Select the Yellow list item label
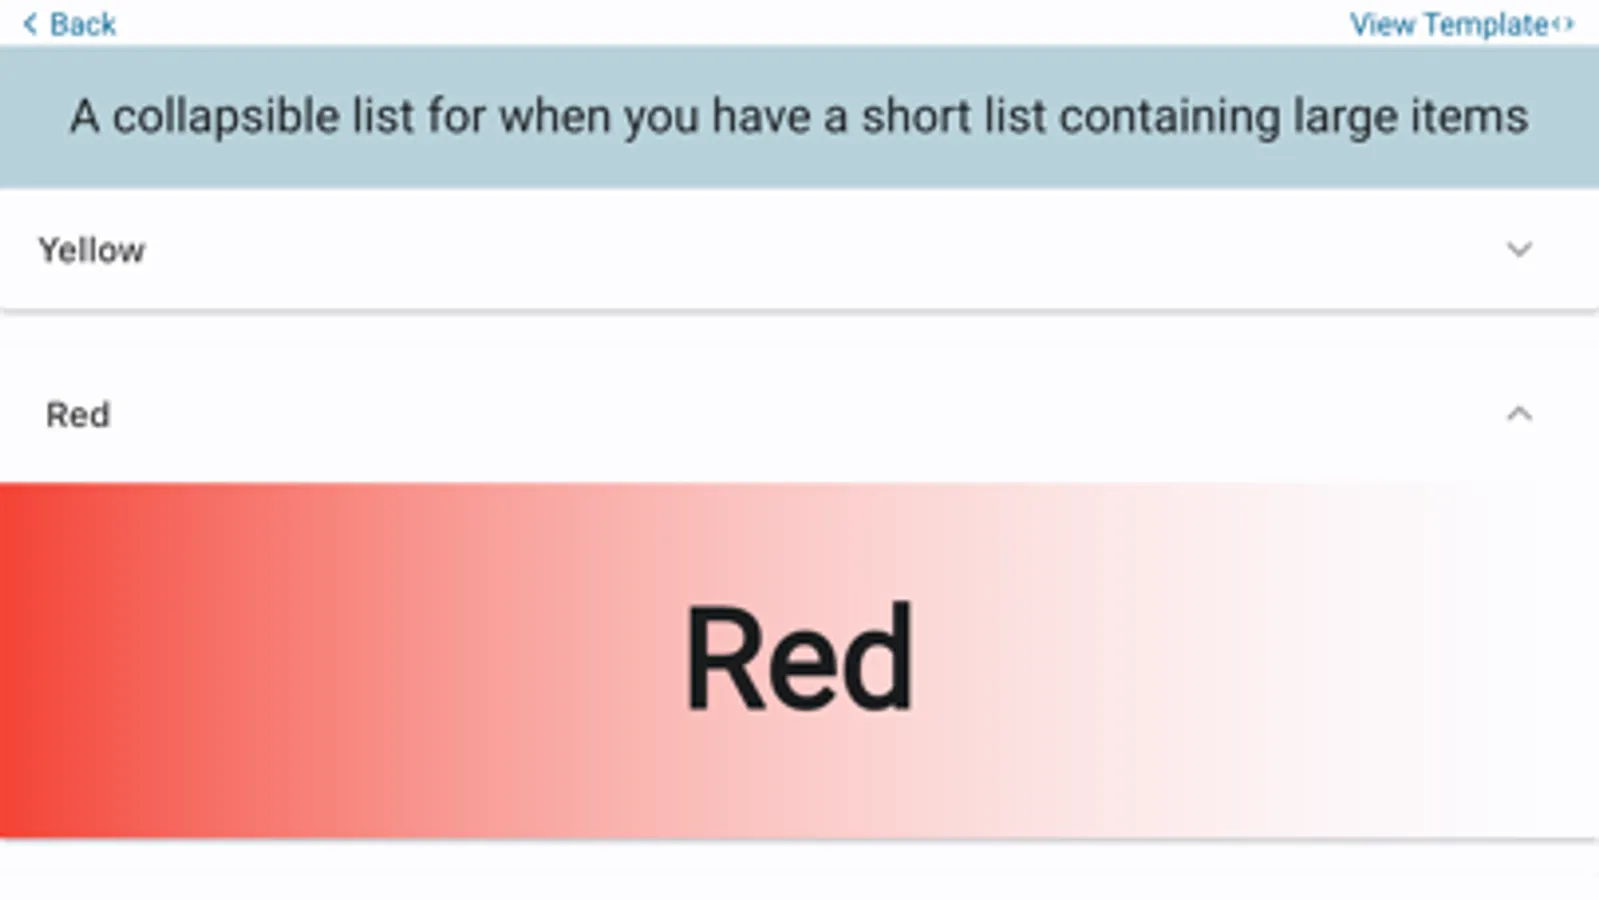 (x=92, y=250)
